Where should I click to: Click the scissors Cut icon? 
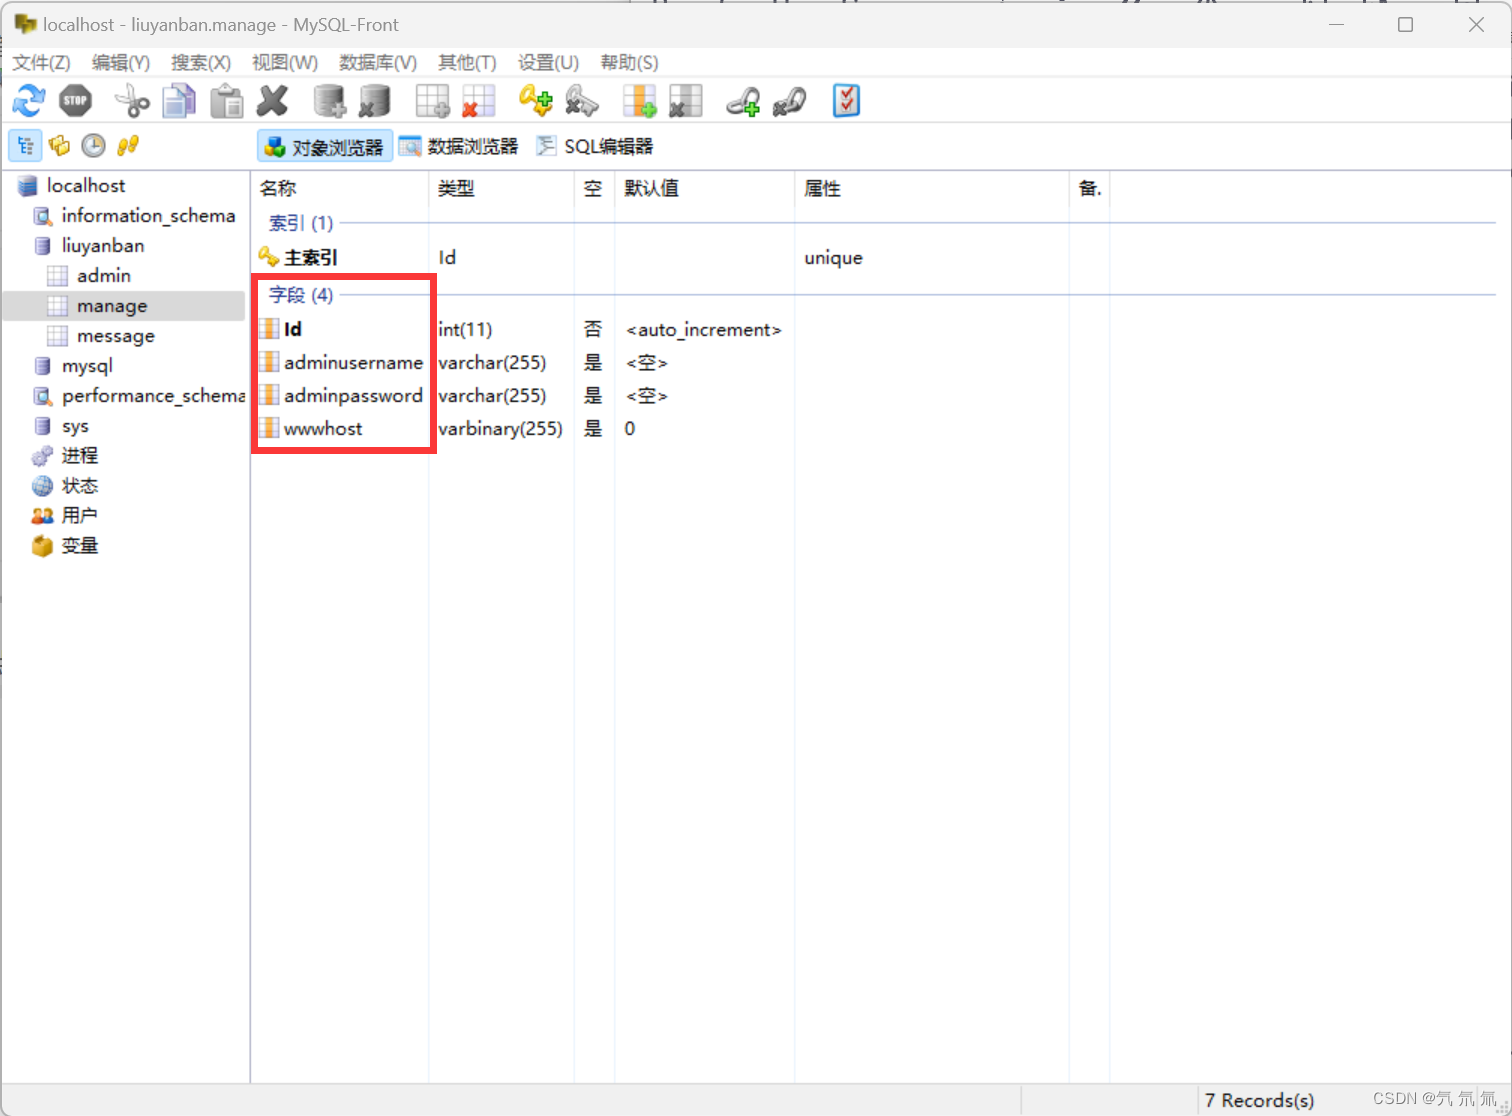click(131, 100)
